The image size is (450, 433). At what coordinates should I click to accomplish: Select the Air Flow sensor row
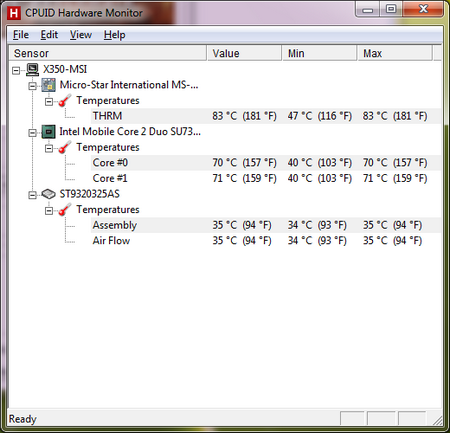266,241
